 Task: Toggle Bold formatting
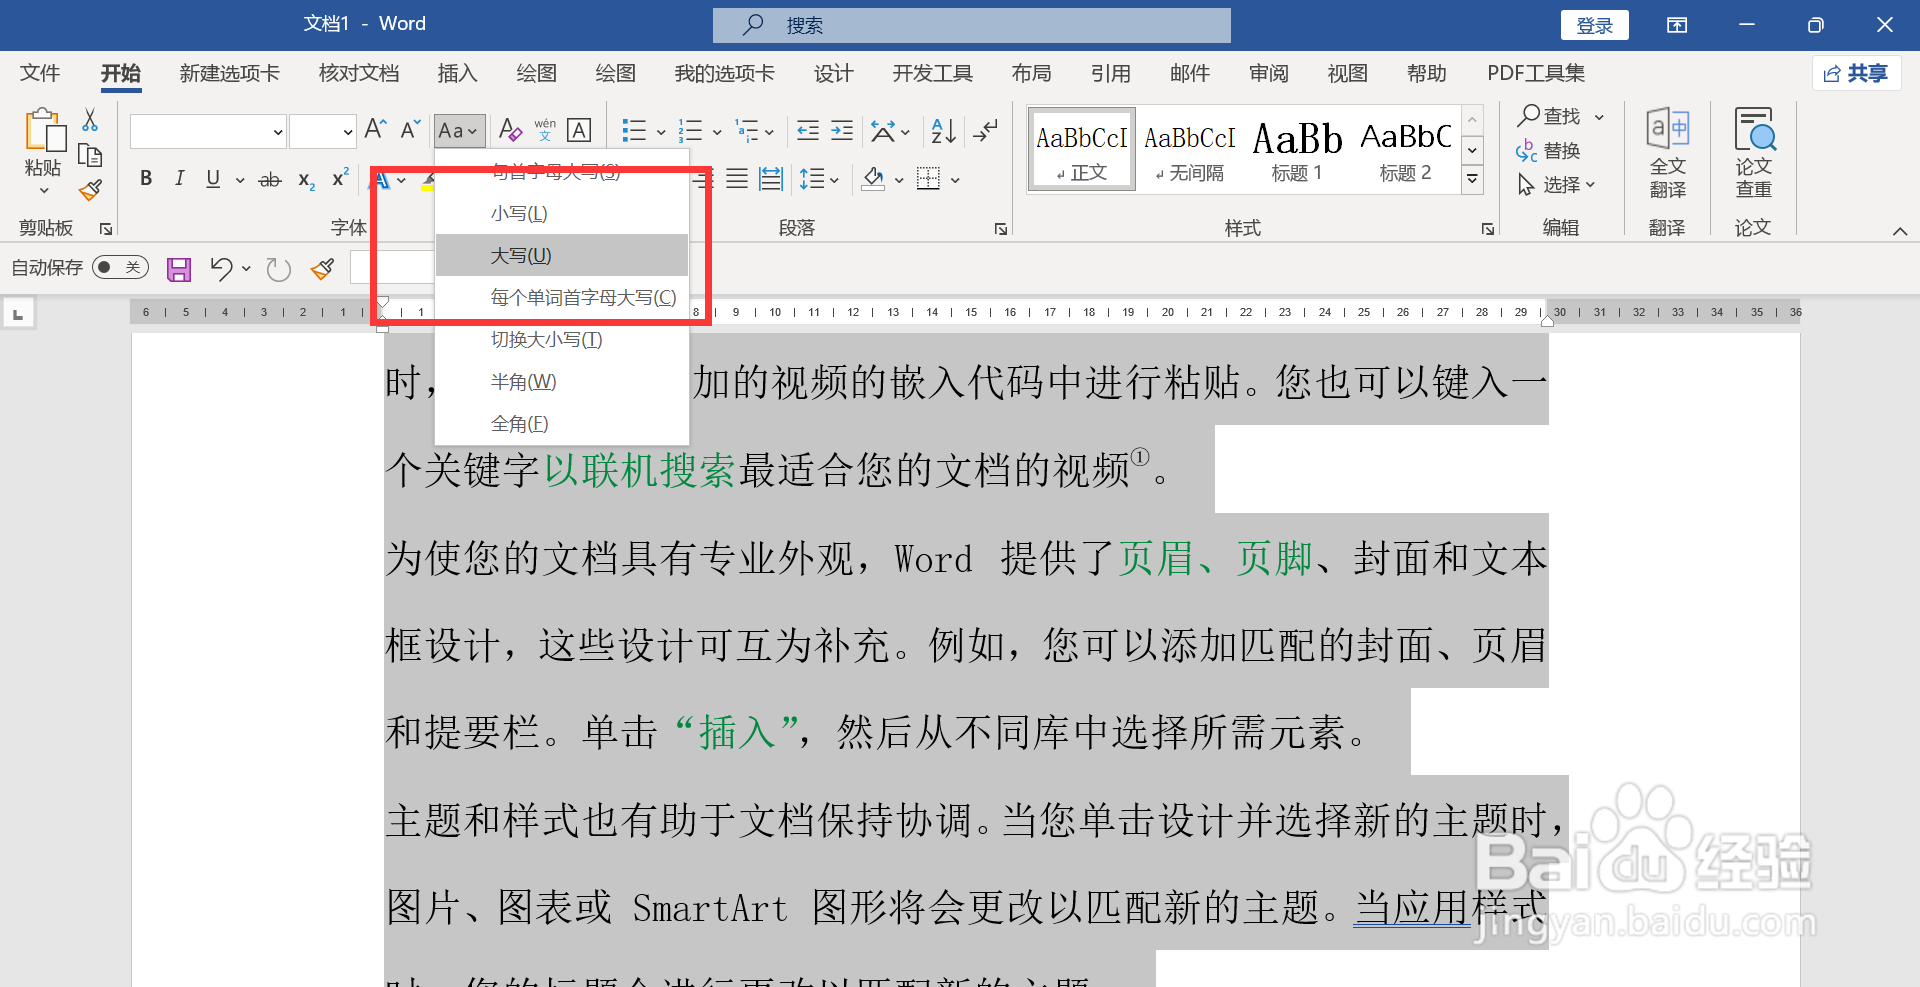point(146,179)
